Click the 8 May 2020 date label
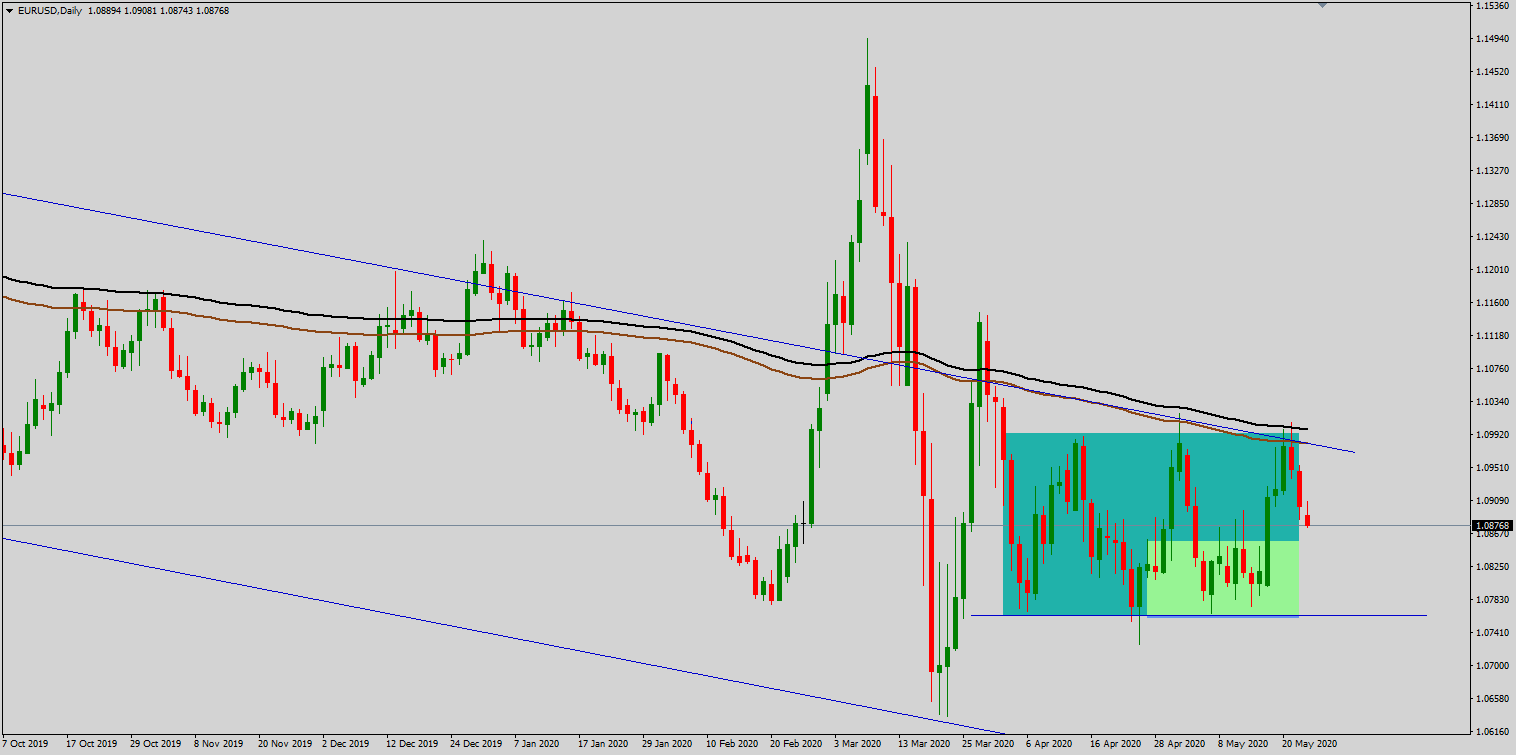This screenshot has height=755, width=1516. 1241,745
